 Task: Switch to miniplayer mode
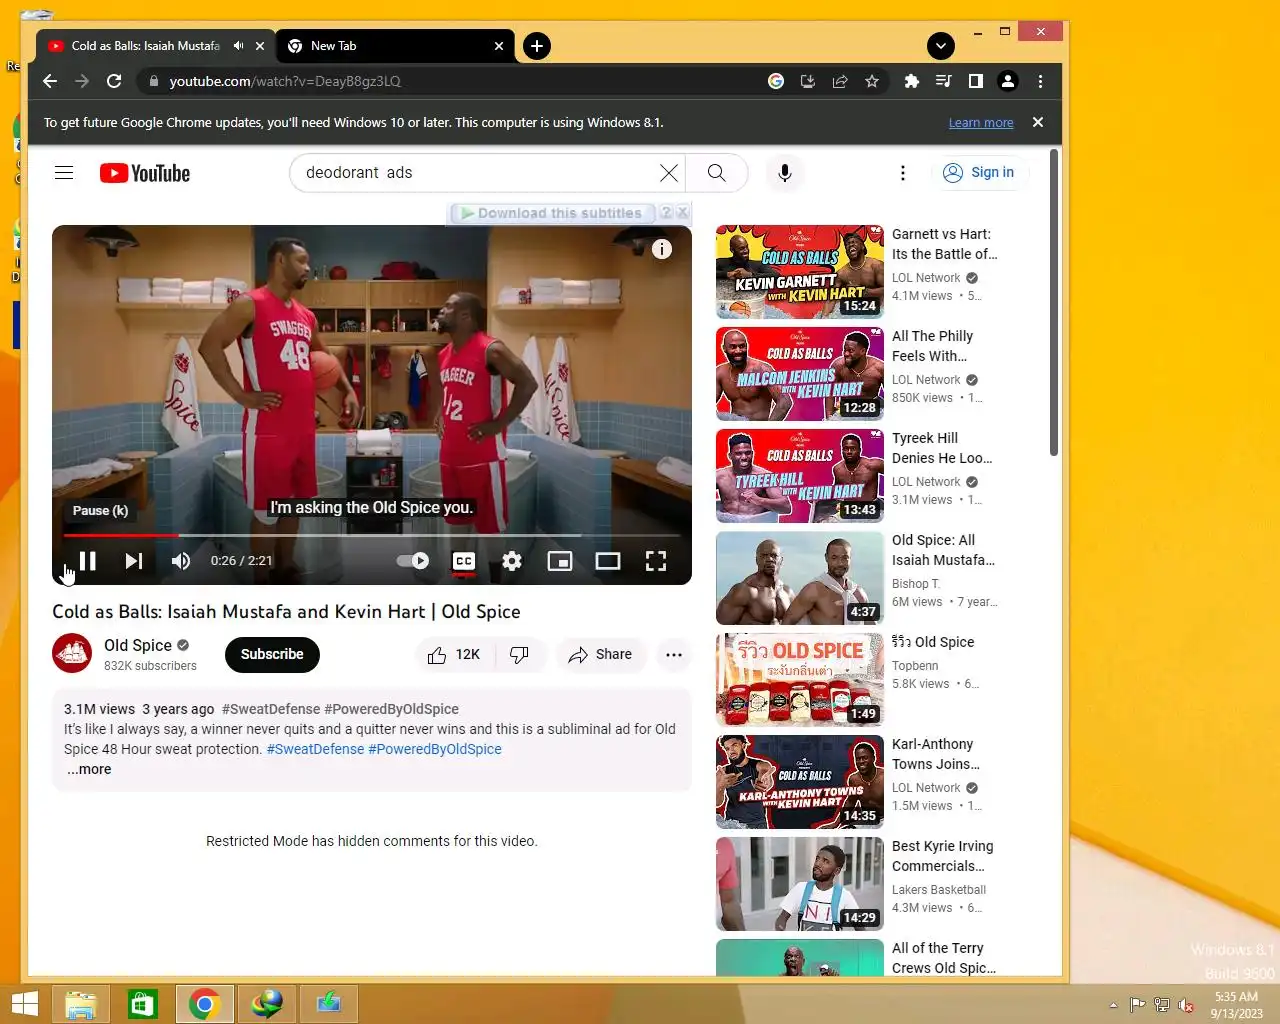[x=560, y=561]
